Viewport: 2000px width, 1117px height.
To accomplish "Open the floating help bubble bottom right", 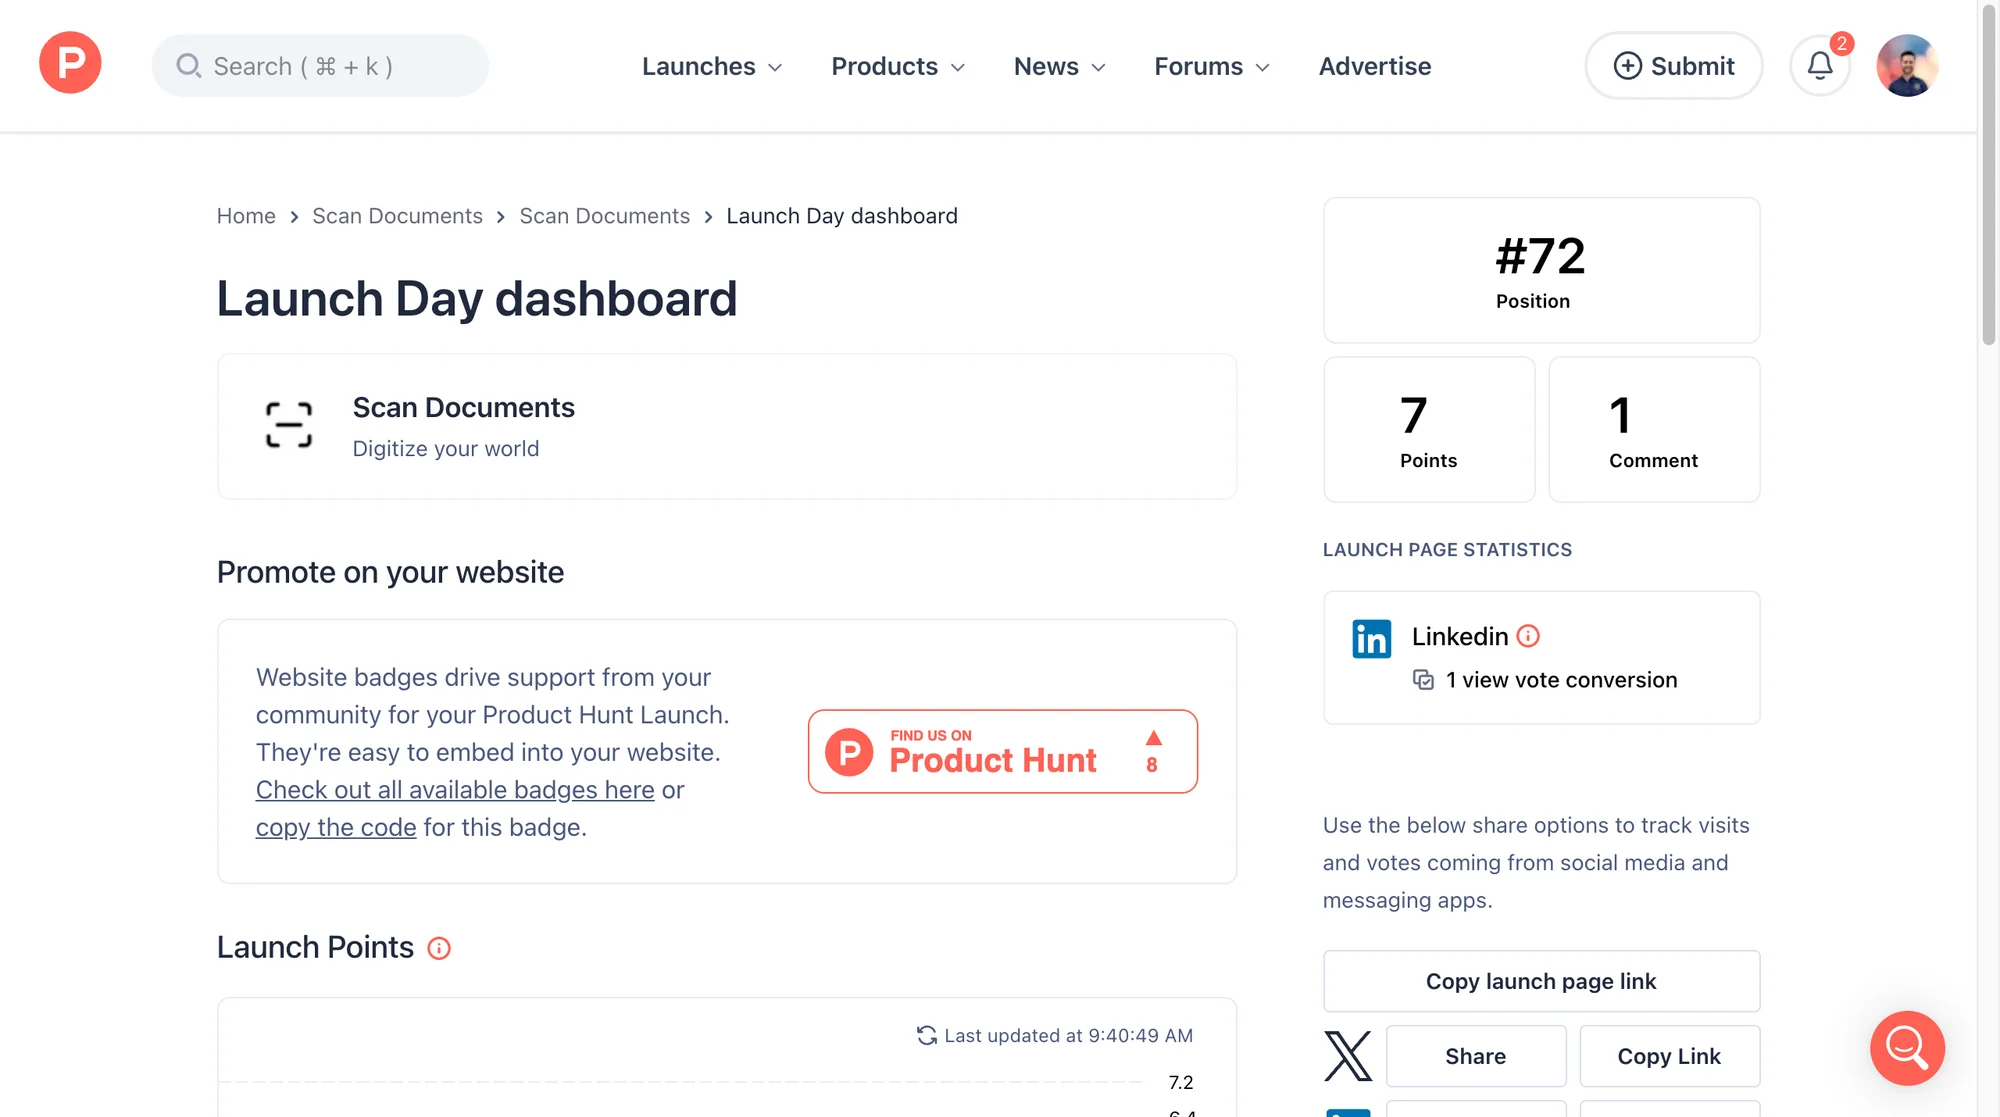I will [x=1906, y=1048].
